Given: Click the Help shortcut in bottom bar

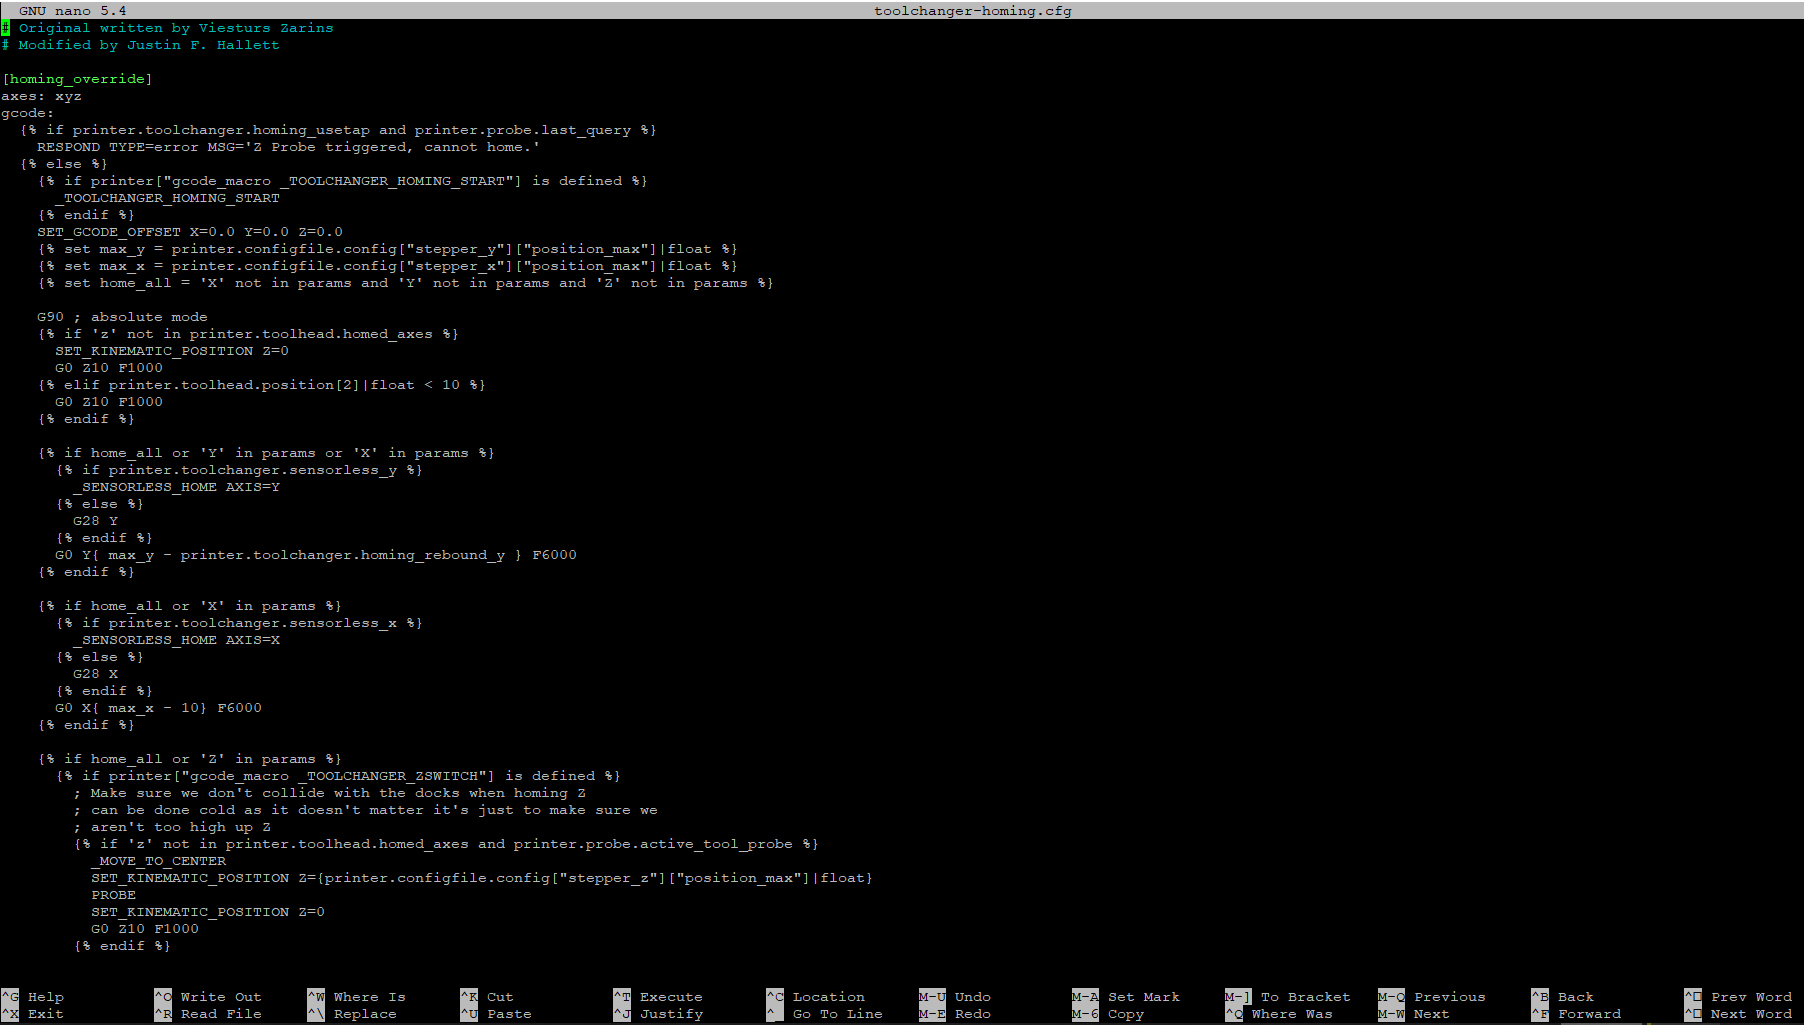Looking at the screenshot, I should point(45,997).
